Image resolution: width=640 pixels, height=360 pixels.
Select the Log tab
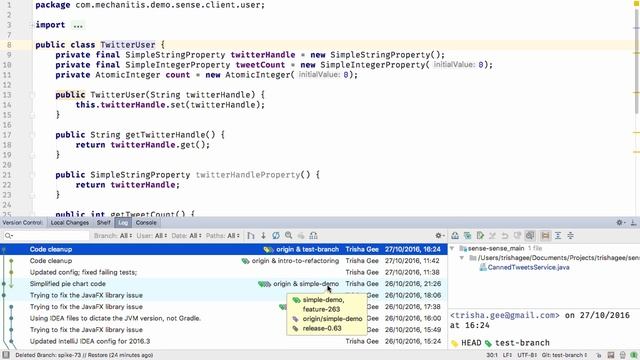(123, 222)
